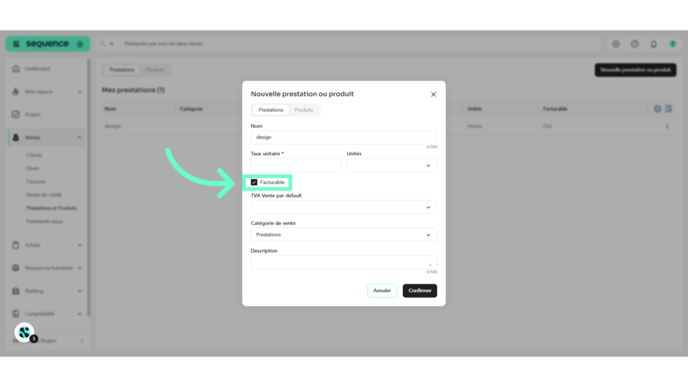Screen dimensions: 688x387
Task: Select the Prestations tab in the dialog
Action: pyautogui.click(x=271, y=110)
